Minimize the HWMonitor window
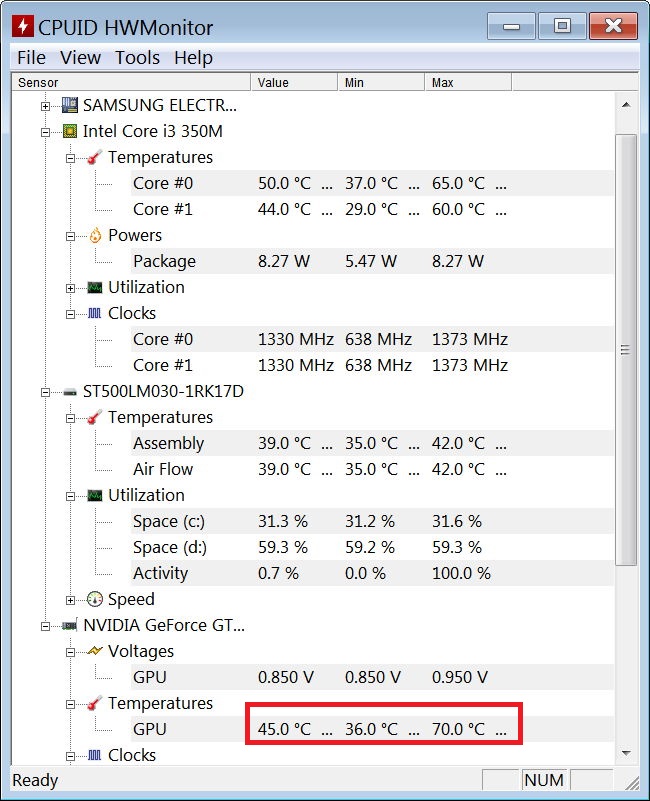This screenshot has height=801, width=650. (x=511, y=26)
